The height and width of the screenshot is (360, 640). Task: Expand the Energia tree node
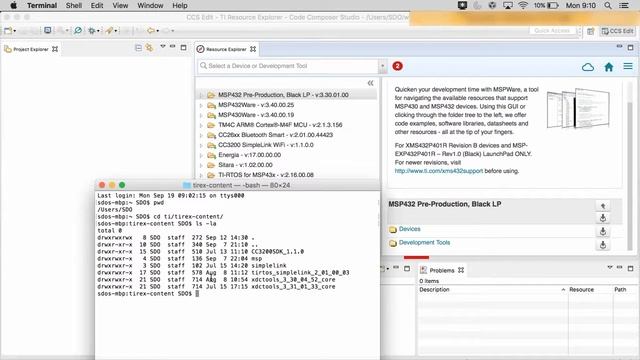point(201,155)
